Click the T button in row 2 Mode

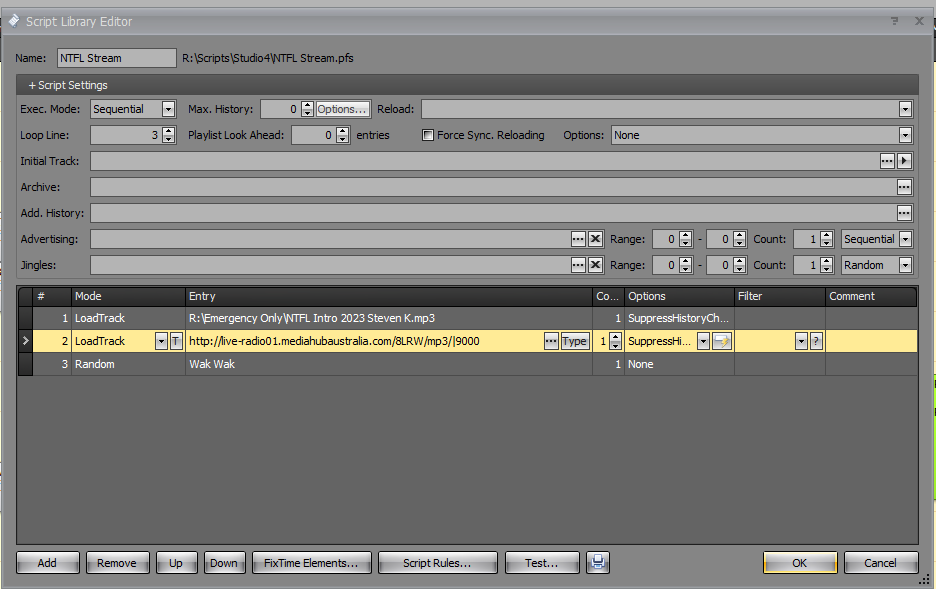[x=176, y=341]
